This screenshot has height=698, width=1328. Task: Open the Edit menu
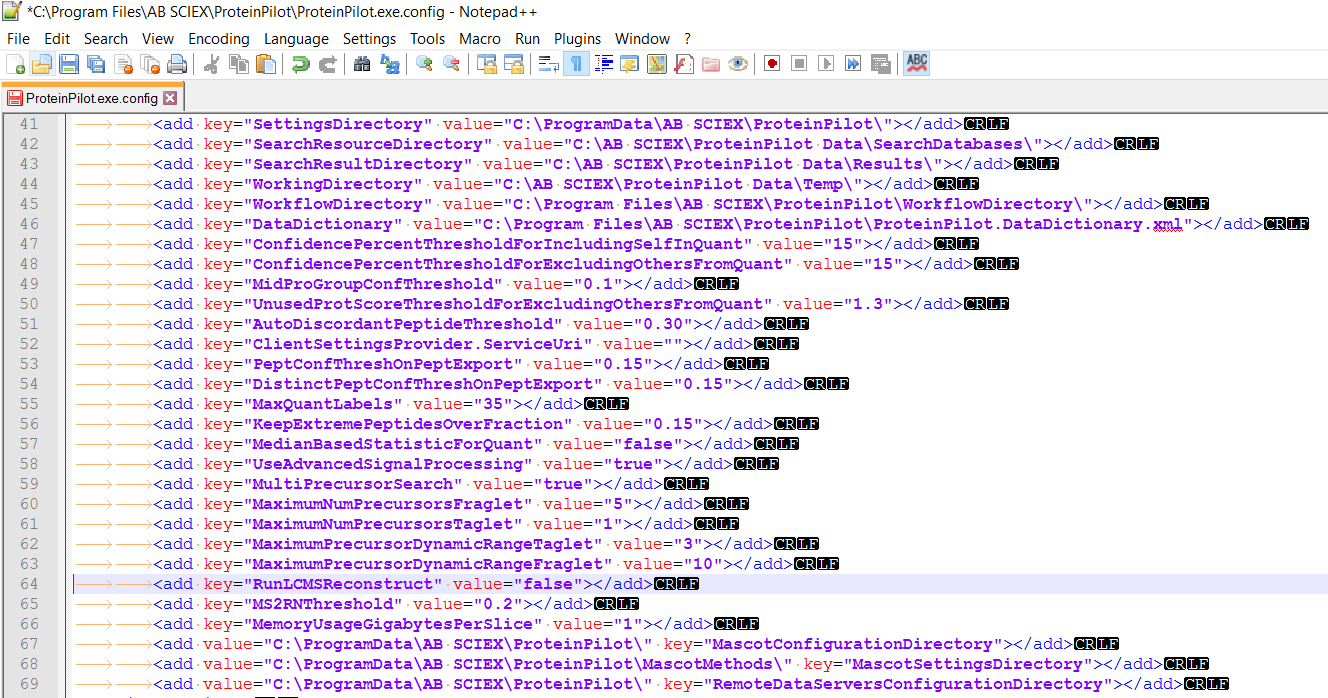pos(57,39)
